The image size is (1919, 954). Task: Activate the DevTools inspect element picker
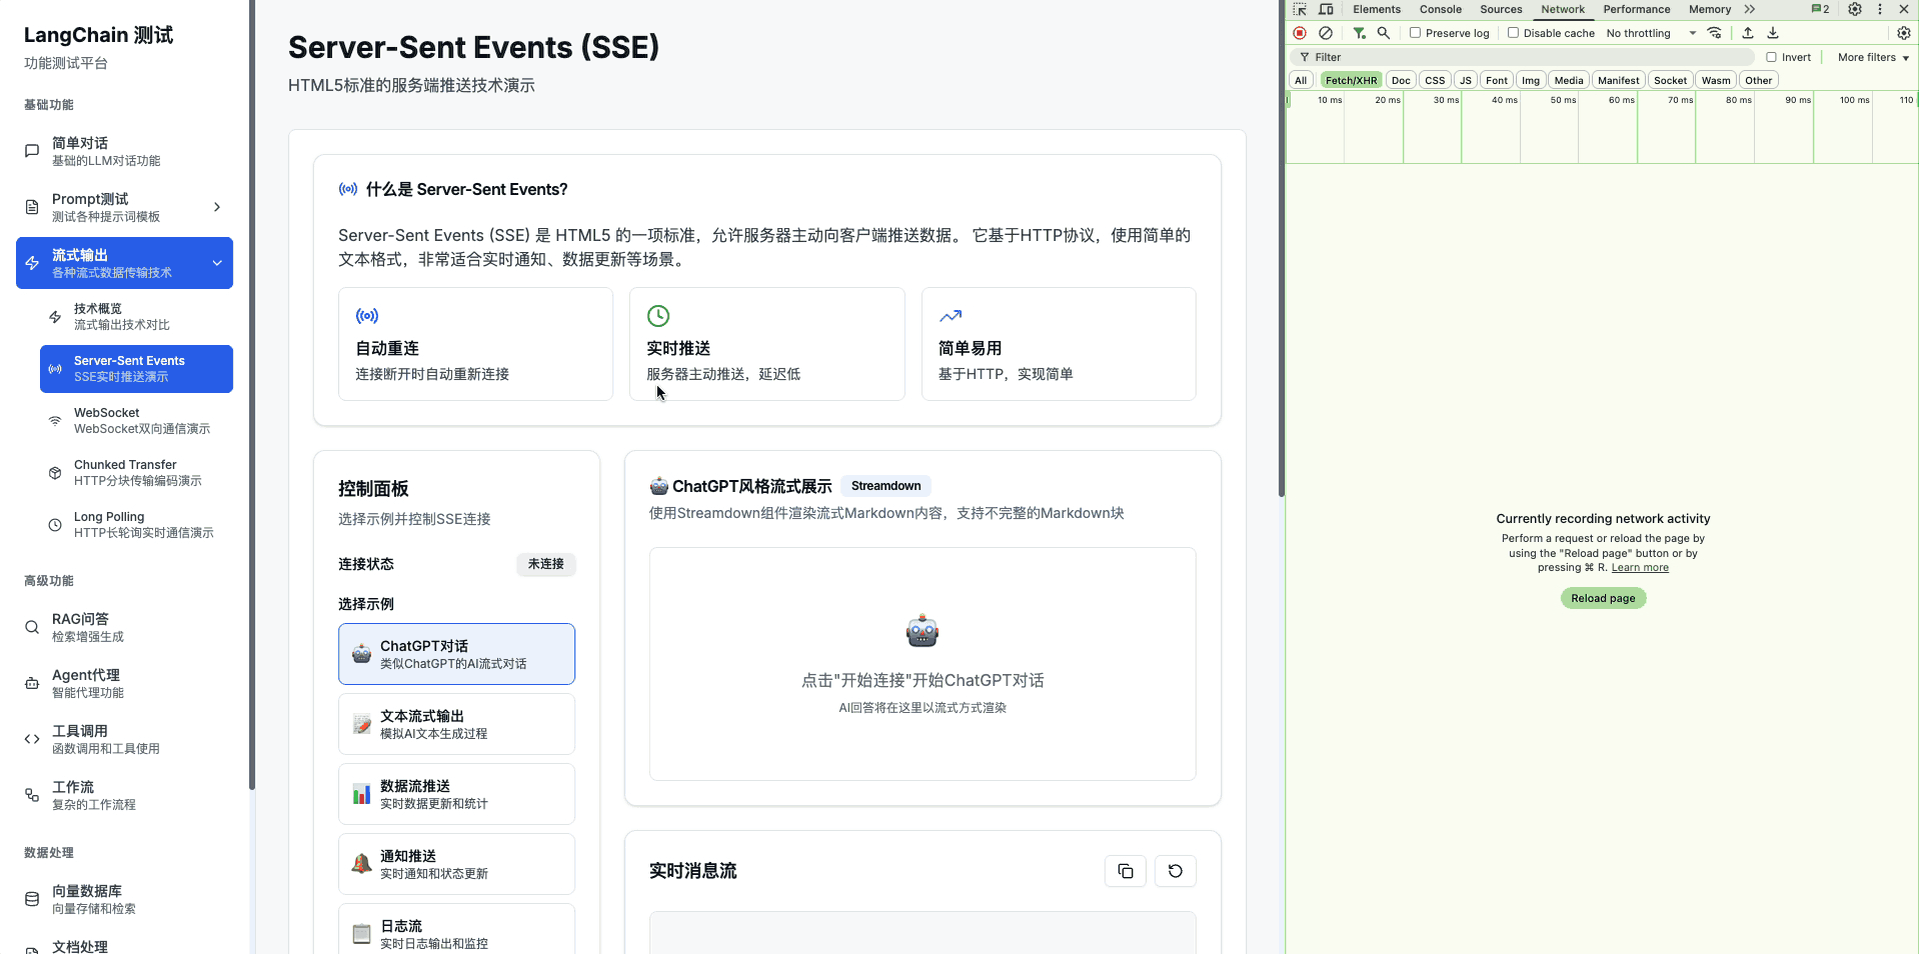tap(1300, 9)
